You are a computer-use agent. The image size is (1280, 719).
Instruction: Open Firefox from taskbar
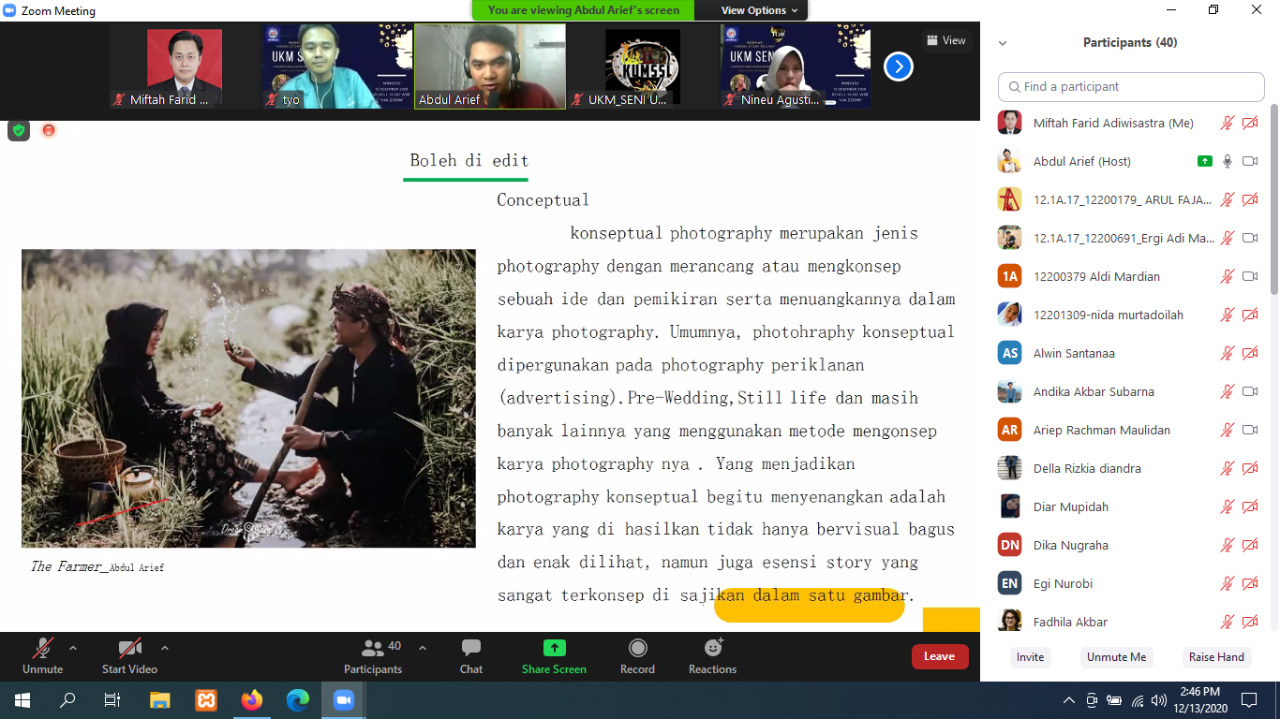pos(252,700)
